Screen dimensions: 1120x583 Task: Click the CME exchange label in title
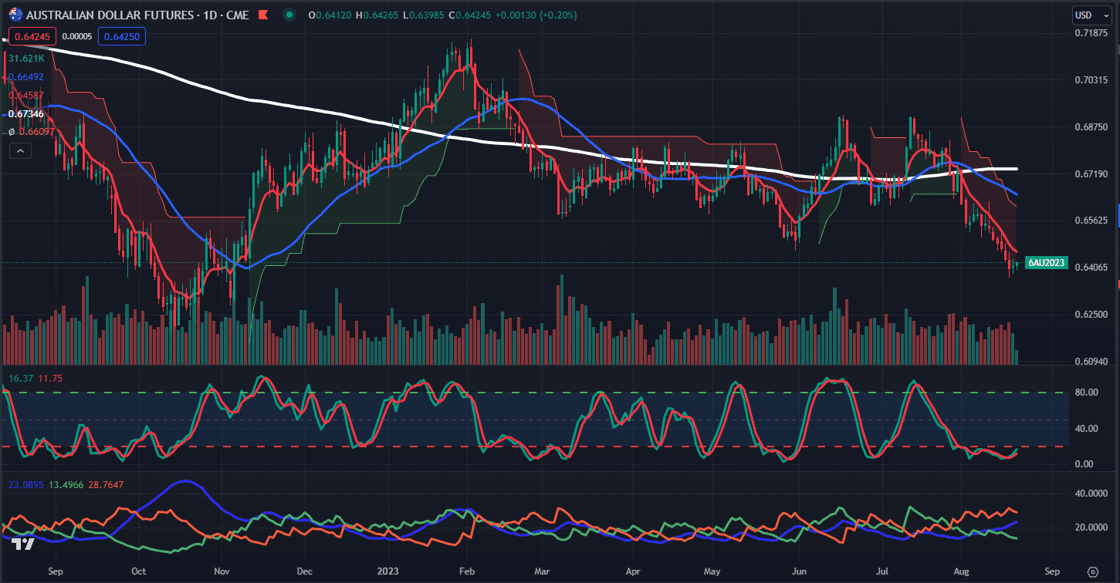[238, 14]
